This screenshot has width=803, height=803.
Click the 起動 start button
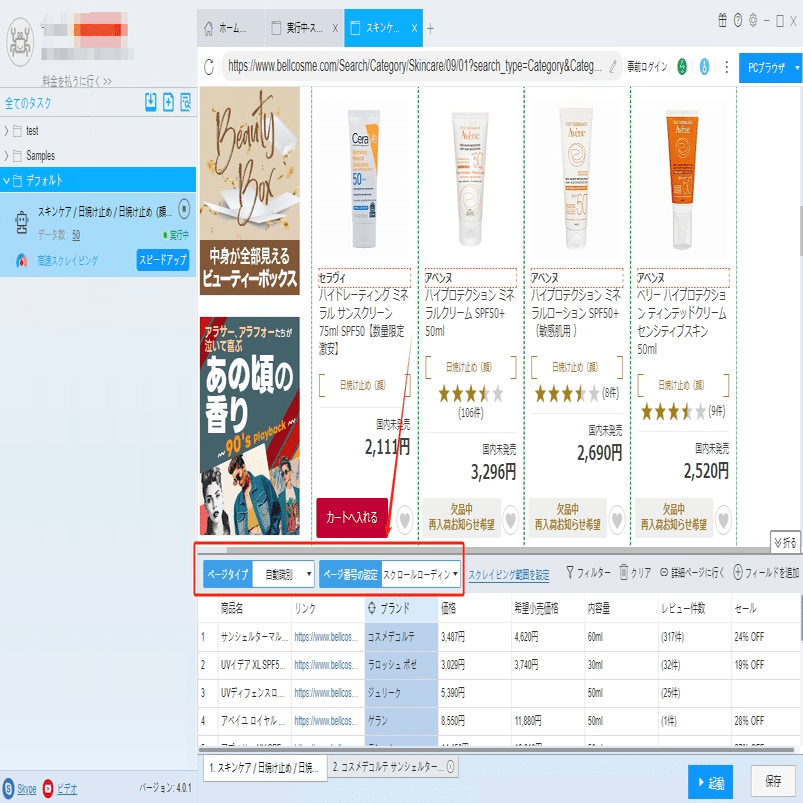tap(710, 781)
